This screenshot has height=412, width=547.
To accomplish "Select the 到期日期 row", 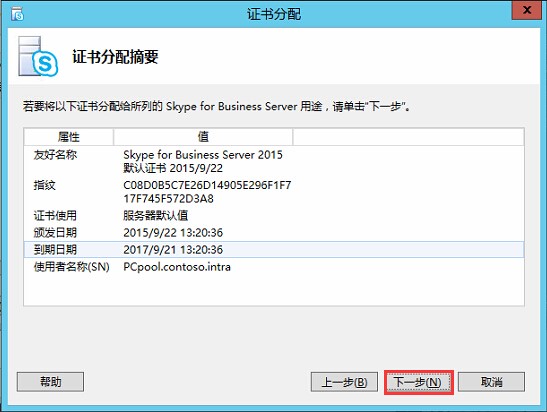I will pos(274,249).
